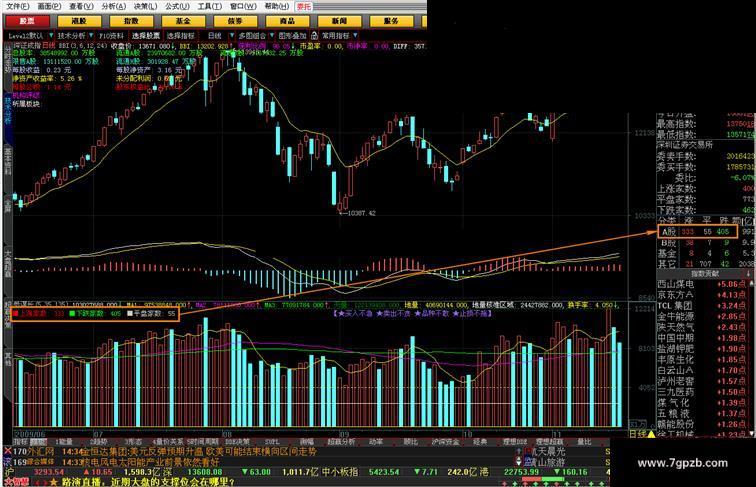The height and width of the screenshot is (487, 756).
Task: Toggle the lock icon beside 图形叠加
Action: [314, 36]
